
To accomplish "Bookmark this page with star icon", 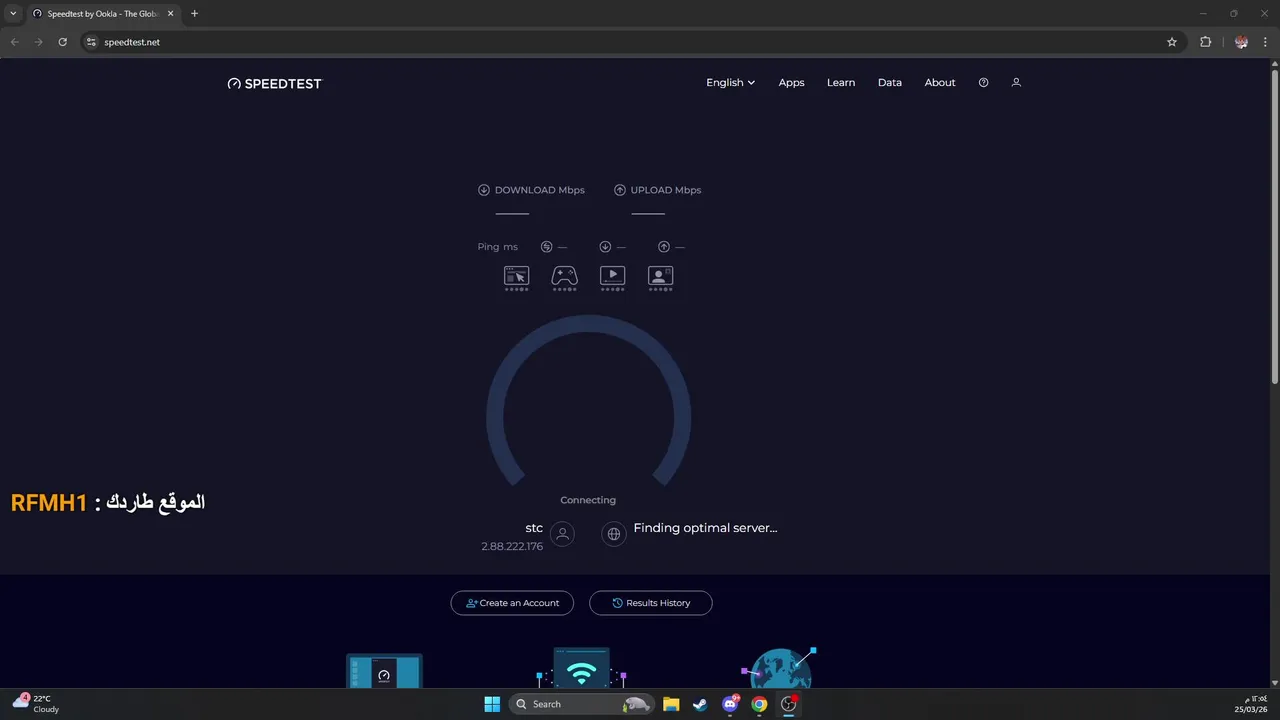I will pos(1172,42).
